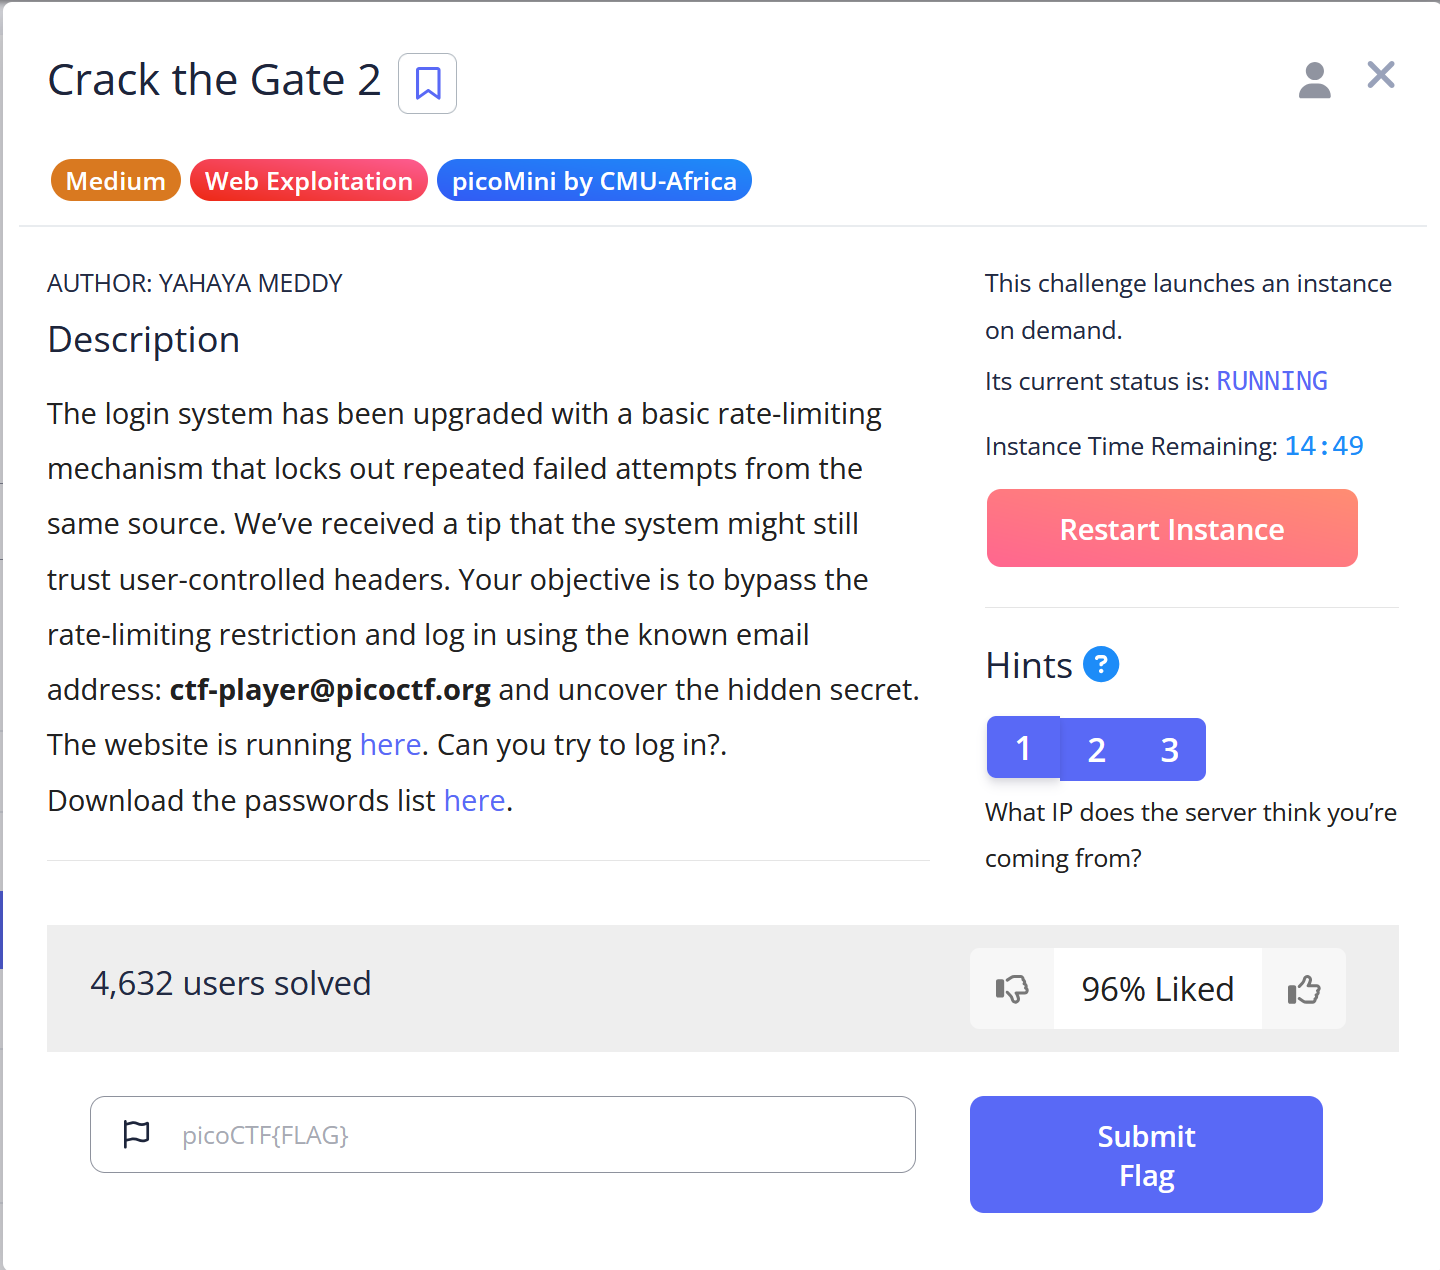Click the Instance Time Remaining countdown
1440x1270 pixels.
[1324, 446]
